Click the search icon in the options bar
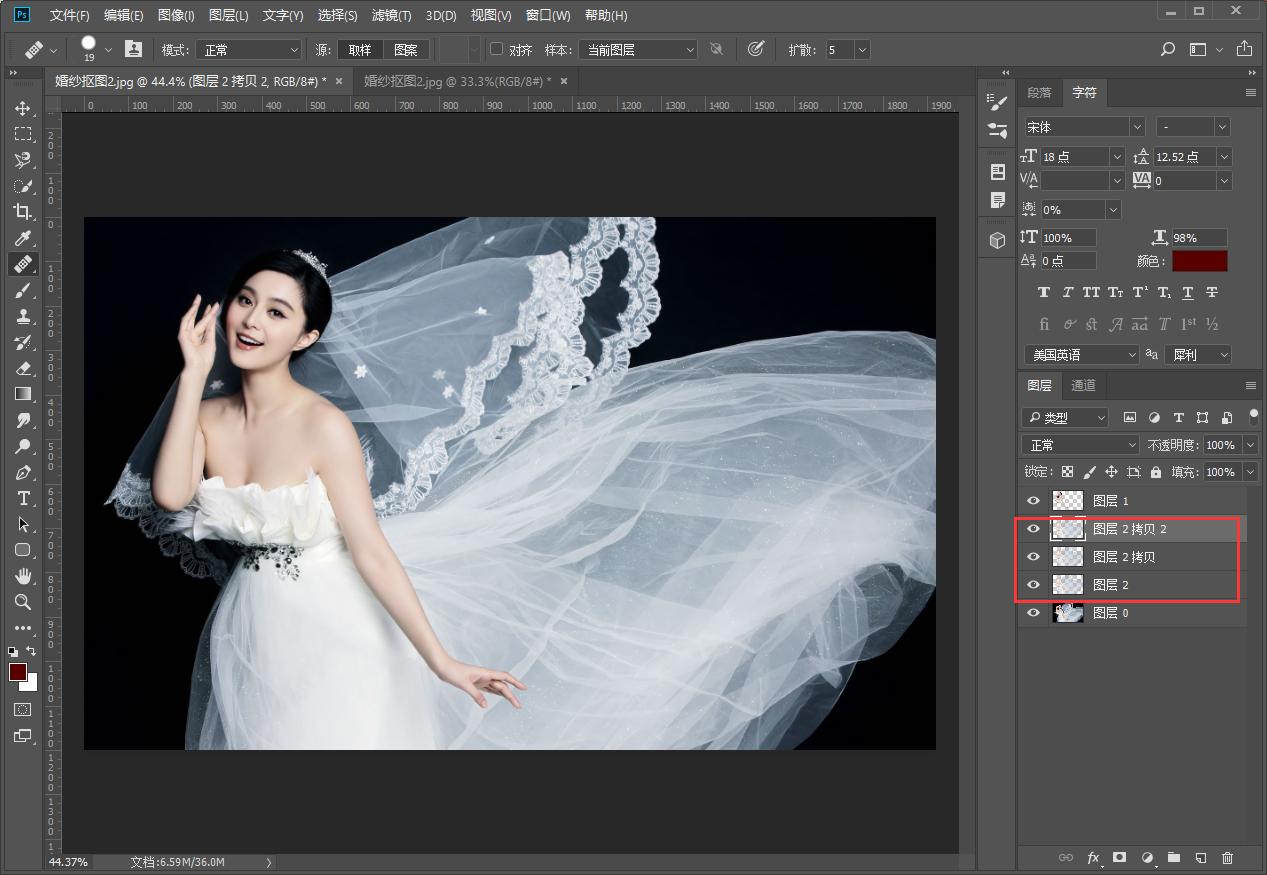Screen dimensions: 1267x875 [1167, 49]
